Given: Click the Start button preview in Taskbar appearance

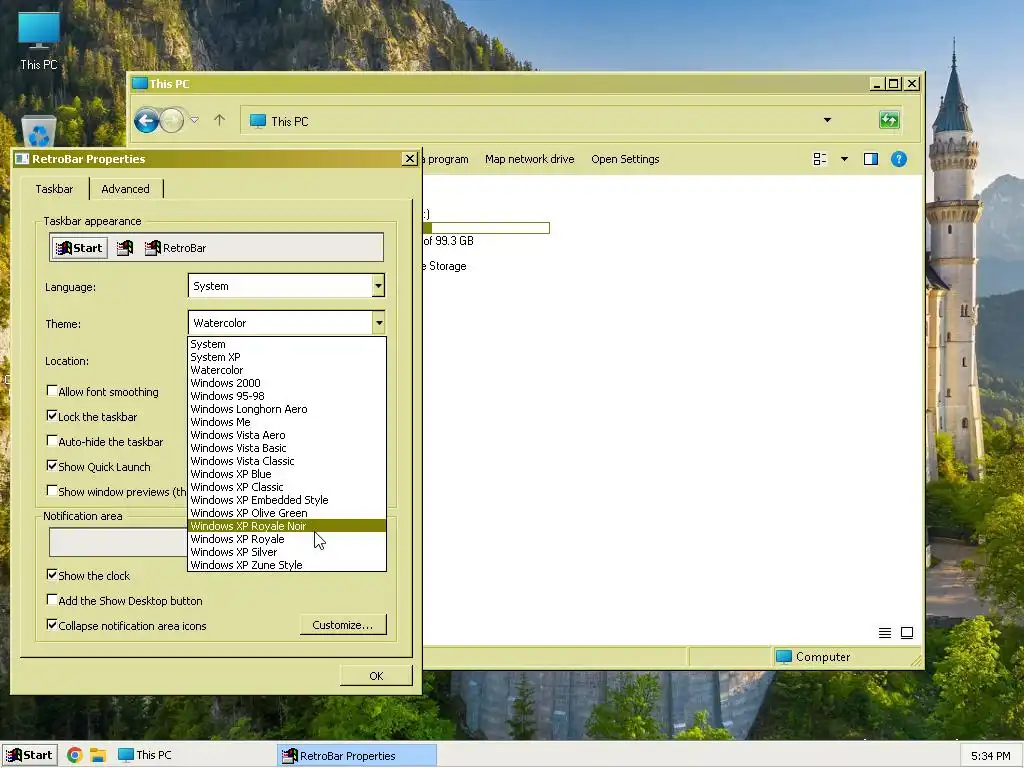Looking at the screenshot, I should click(80, 248).
